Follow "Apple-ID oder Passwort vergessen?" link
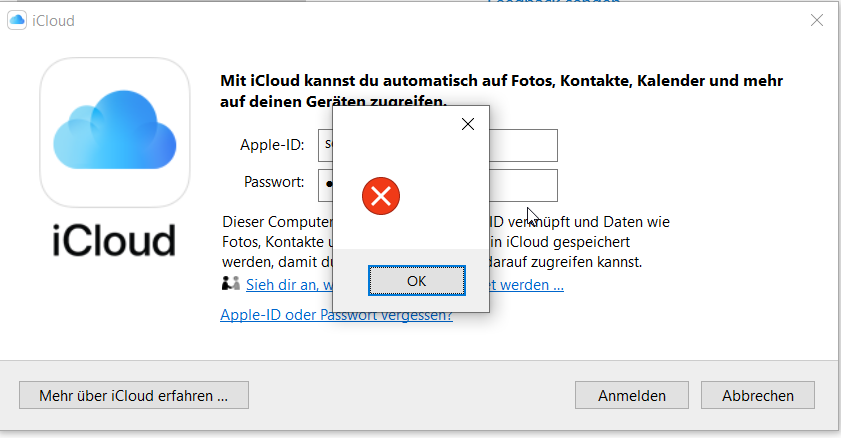Screen dimensions: 841x438 [336, 315]
